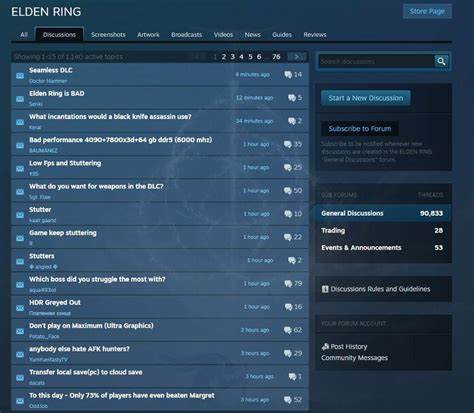Click reply bubble icon for Which boss did you struggle
The width and height of the screenshot is (474, 413).
point(288,284)
